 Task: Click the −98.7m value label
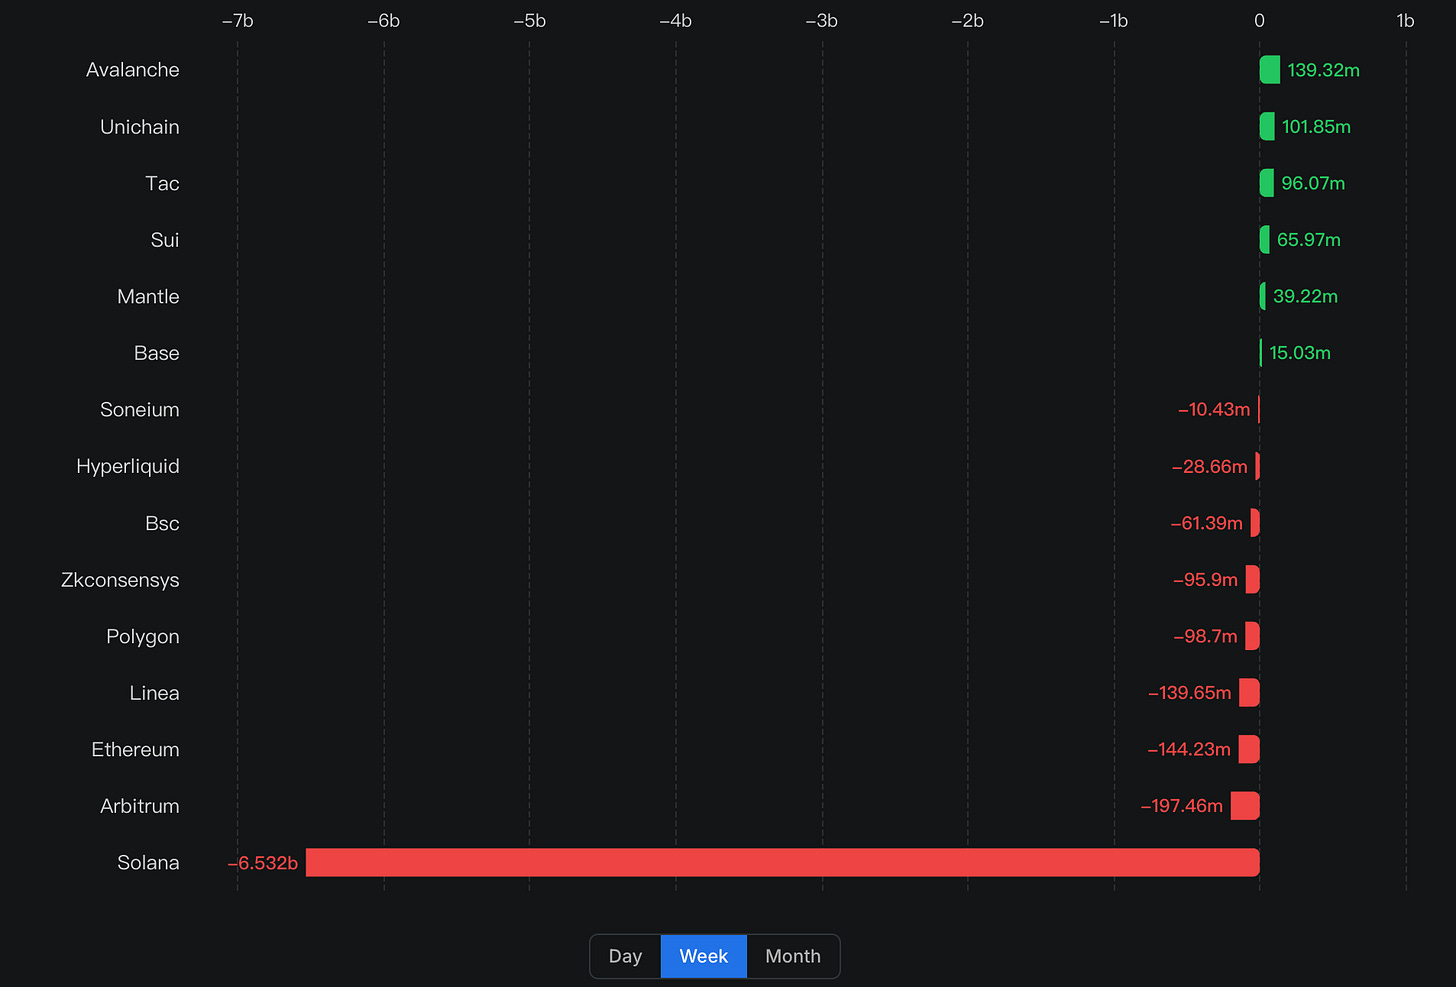pos(1205,637)
